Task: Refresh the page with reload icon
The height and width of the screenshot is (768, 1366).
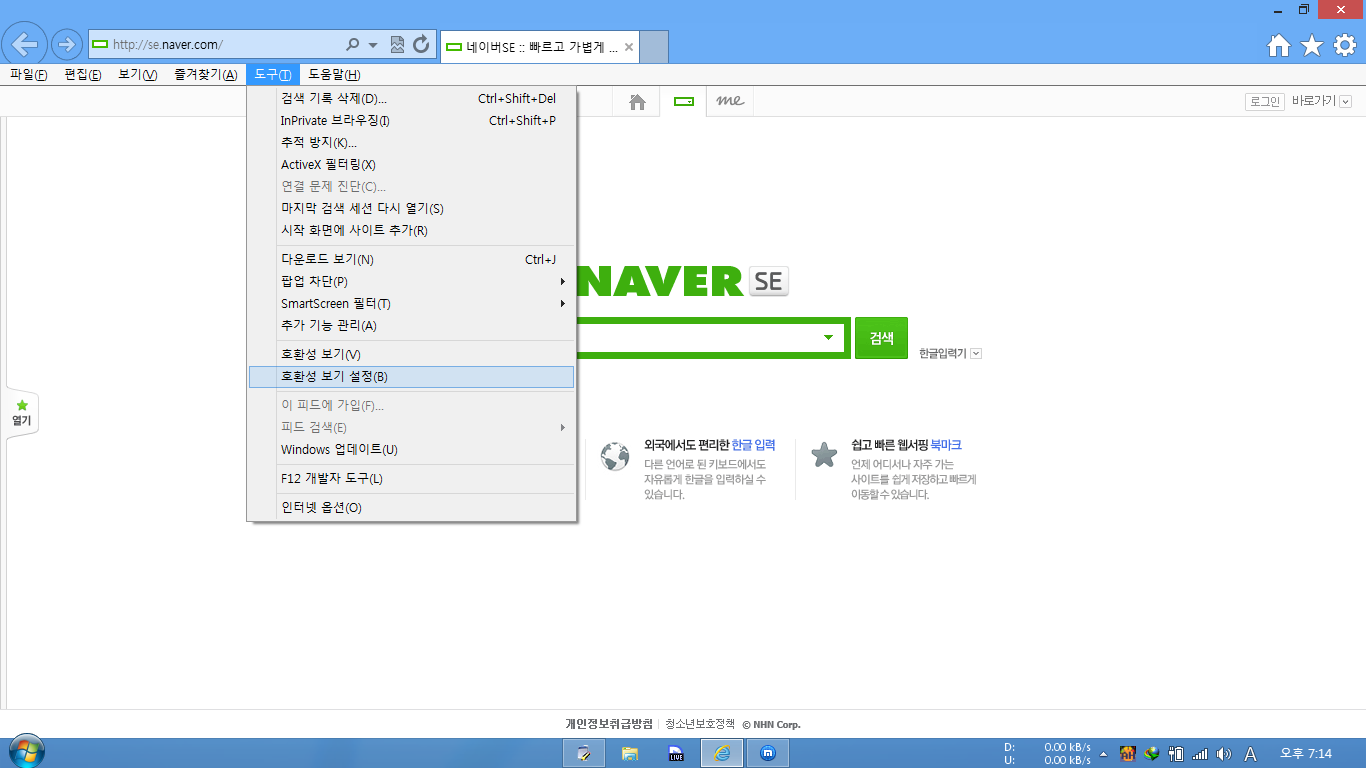Action: [421, 45]
